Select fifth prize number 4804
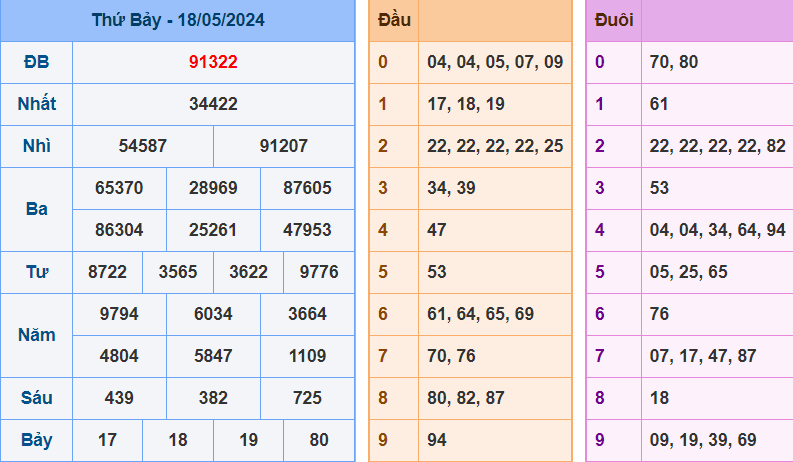The width and height of the screenshot is (793, 462). [x=119, y=356]
